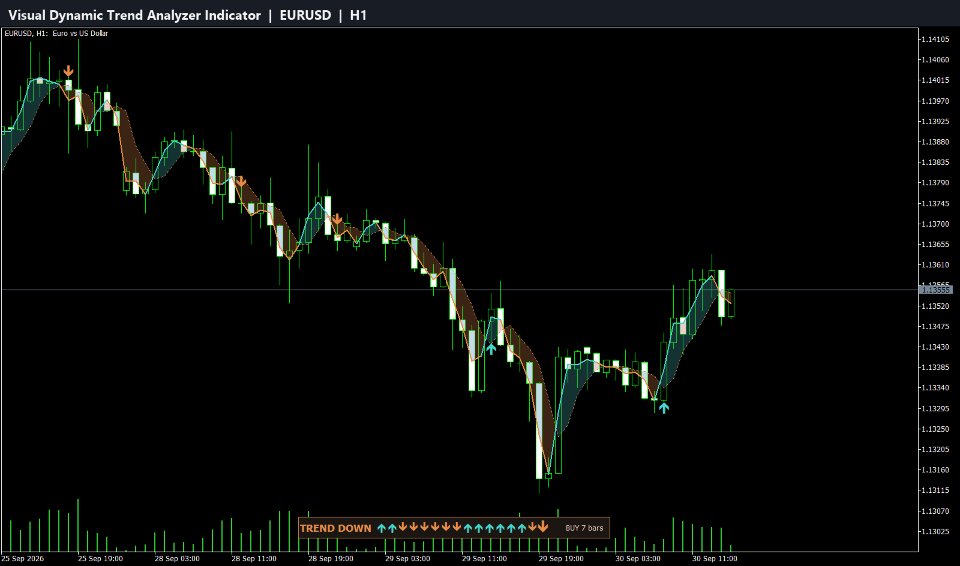The image size is (960, 566).
Task: Click the cyan buy arrow near the 1.13295 level
Action: point(664,407)
